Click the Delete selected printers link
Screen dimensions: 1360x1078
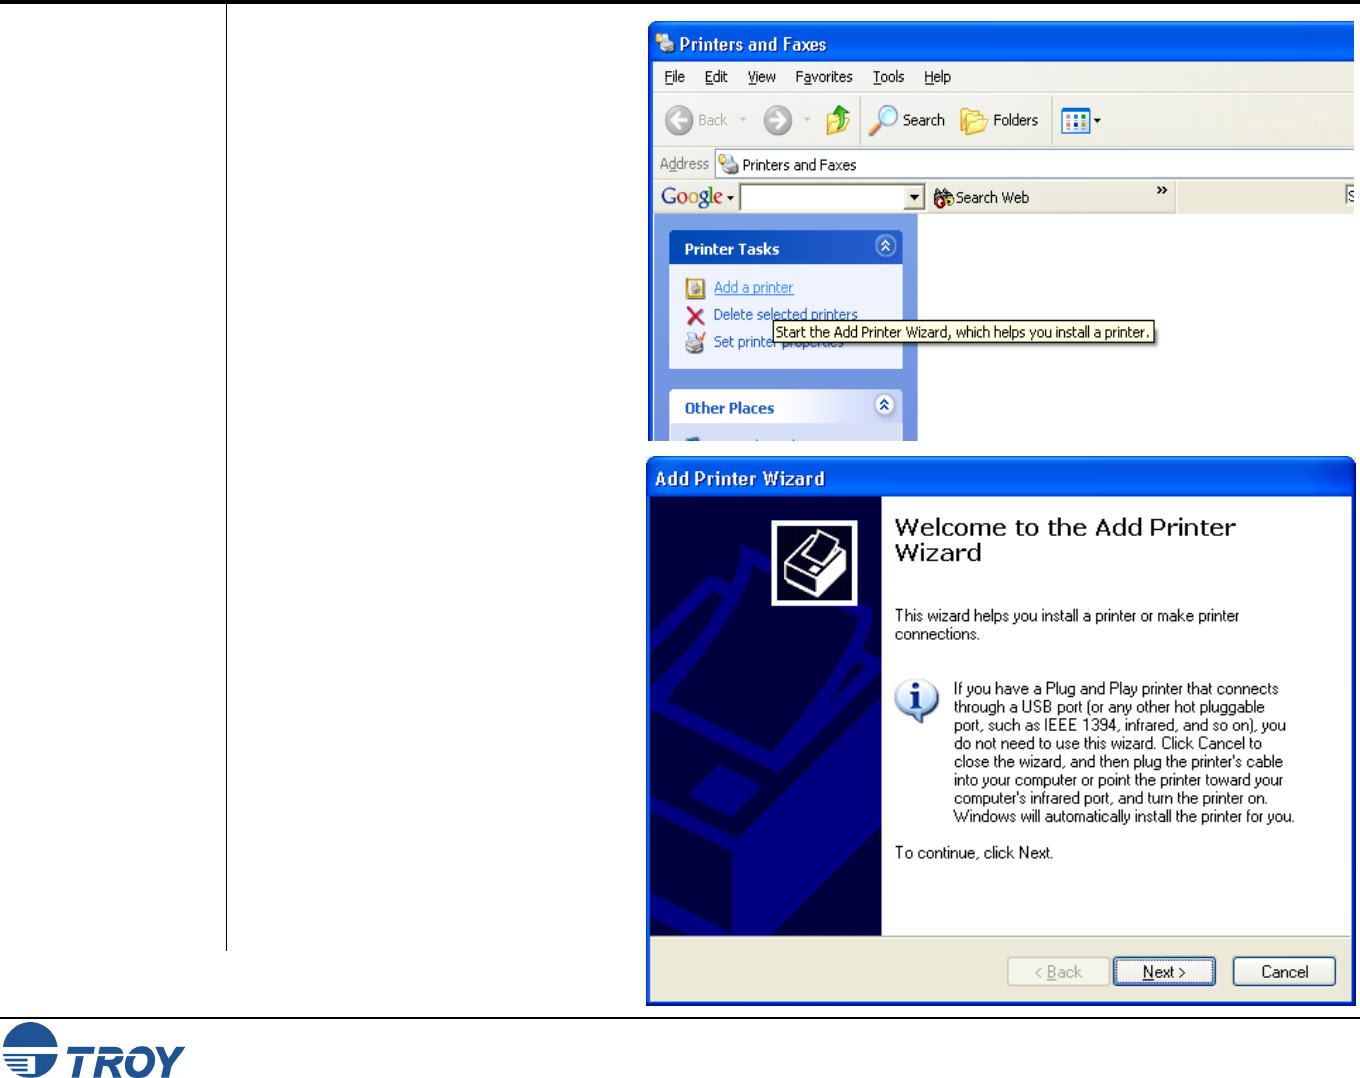[x=785, y=314]
